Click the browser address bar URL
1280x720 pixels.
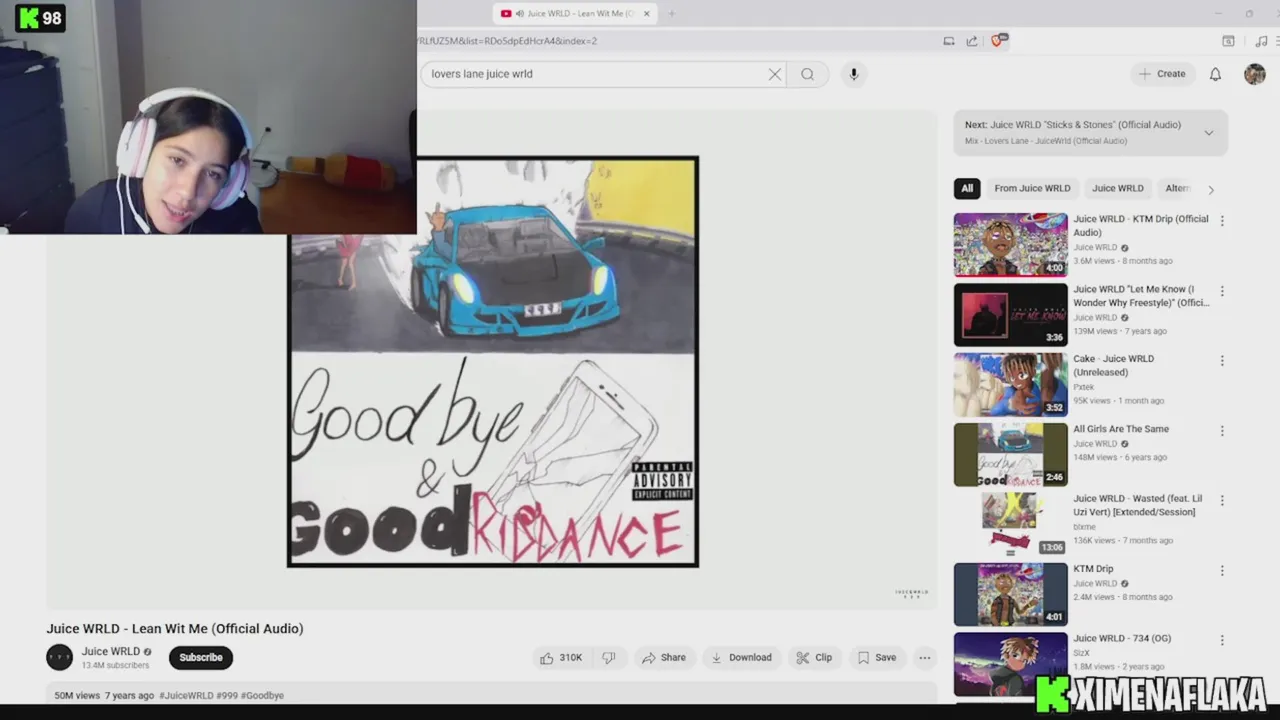click(507, 41)
